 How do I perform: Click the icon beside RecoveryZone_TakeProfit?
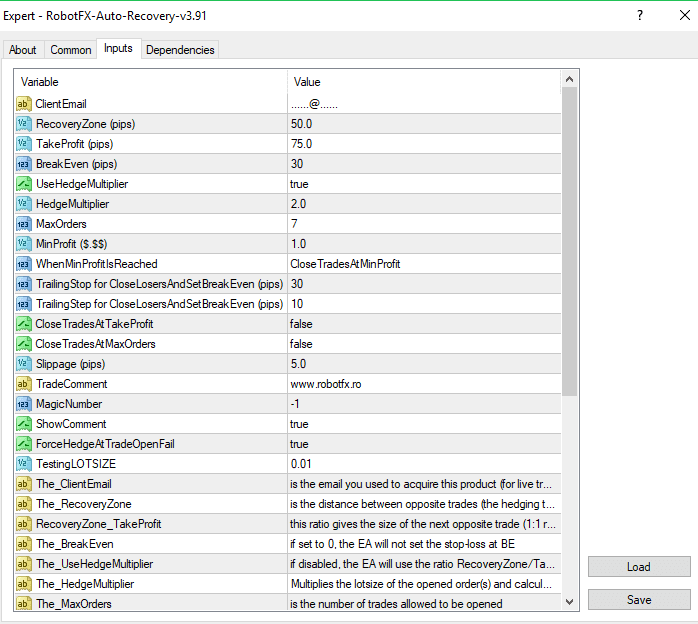[24, 524]
